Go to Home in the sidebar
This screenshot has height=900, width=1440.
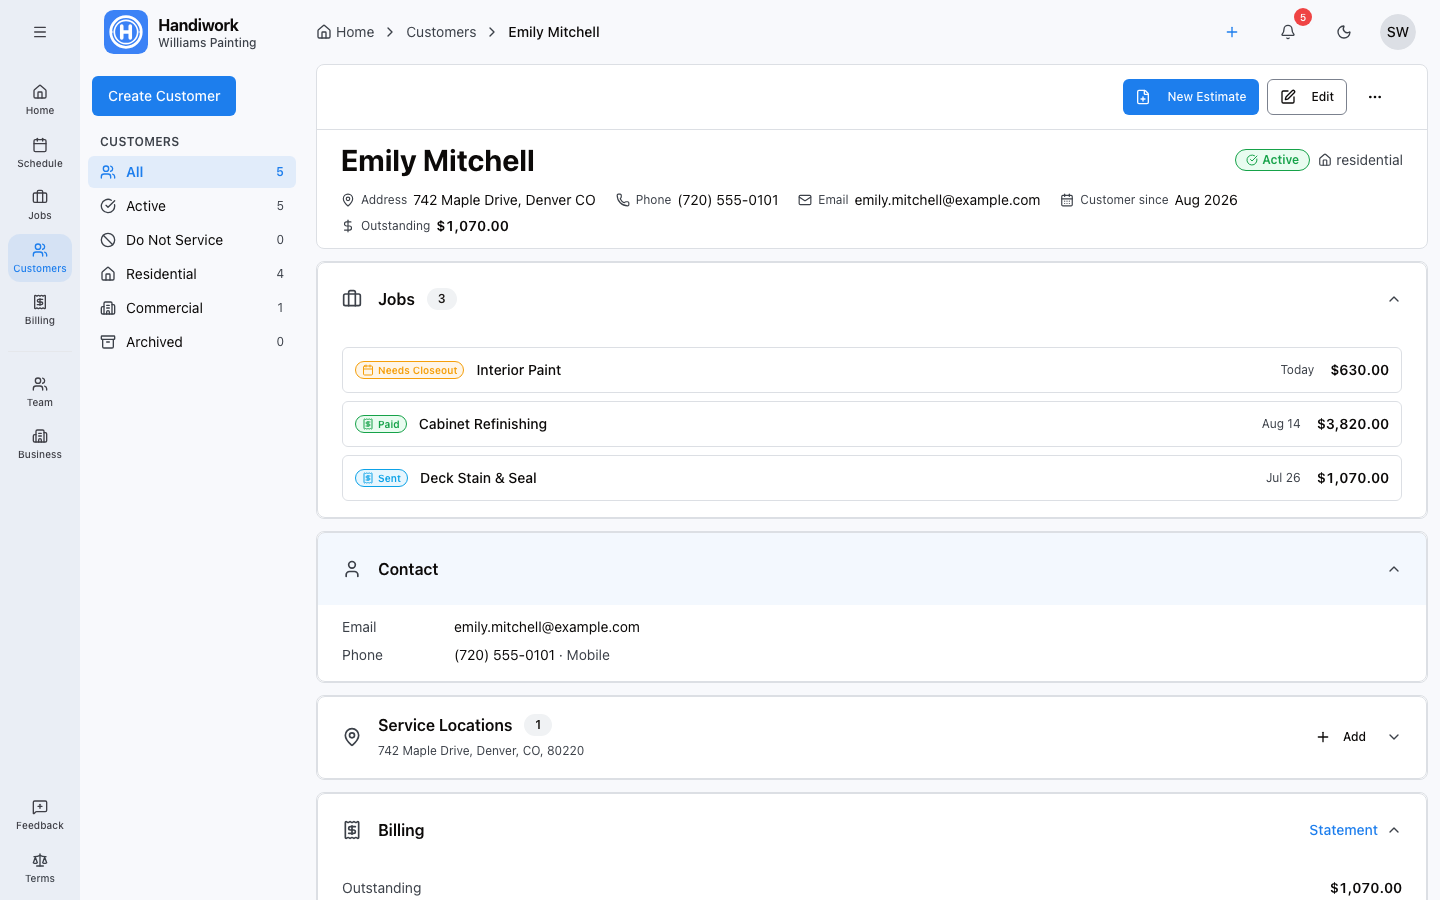pos(40,99)
